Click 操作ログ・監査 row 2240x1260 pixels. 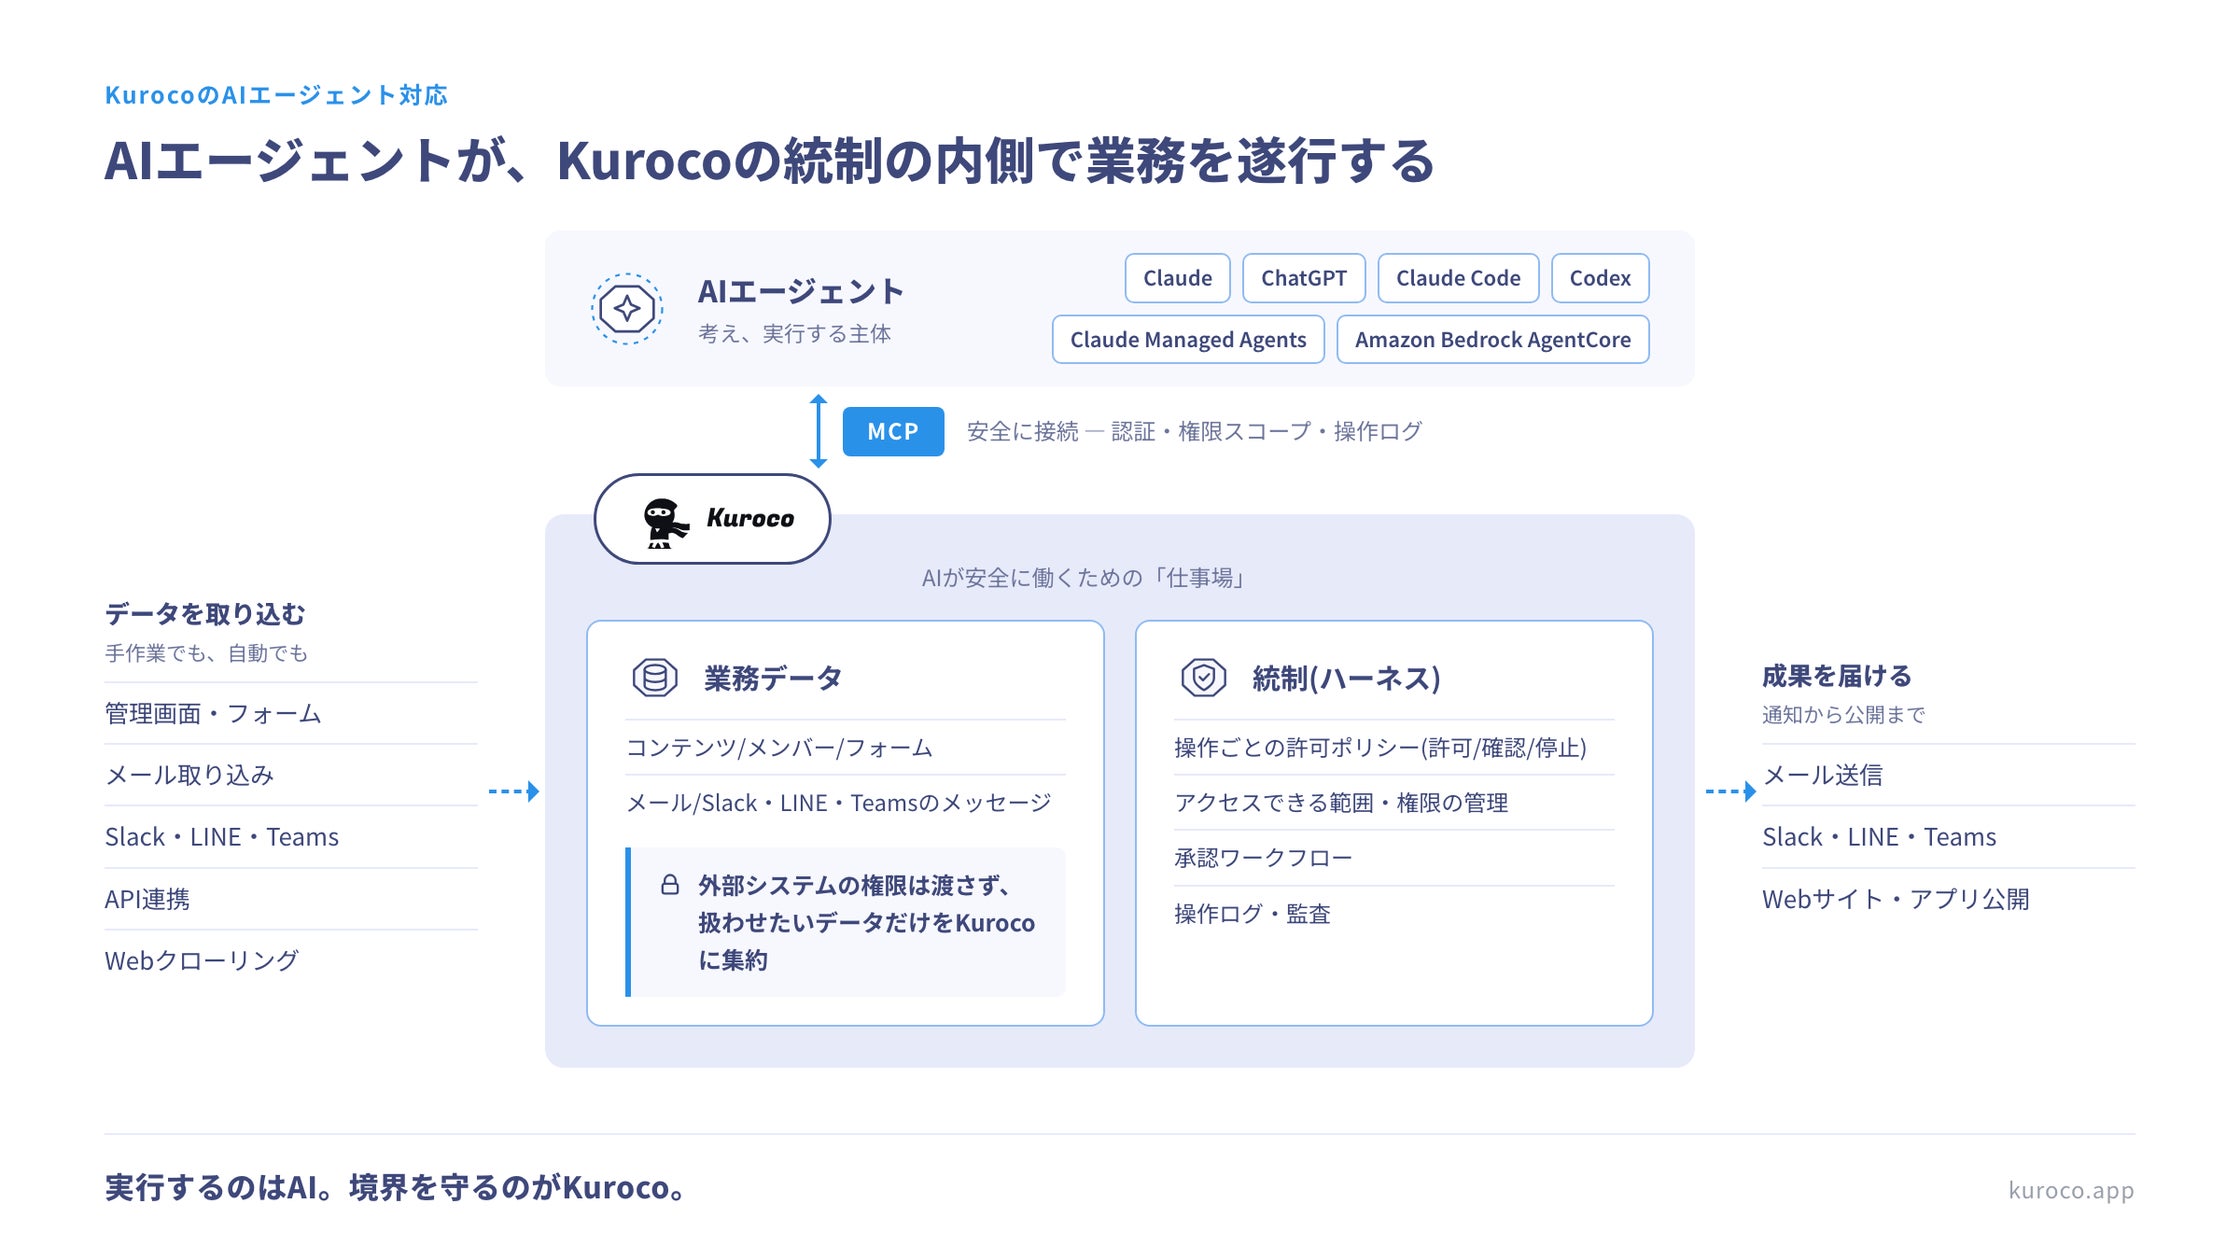click(1394, 914)
